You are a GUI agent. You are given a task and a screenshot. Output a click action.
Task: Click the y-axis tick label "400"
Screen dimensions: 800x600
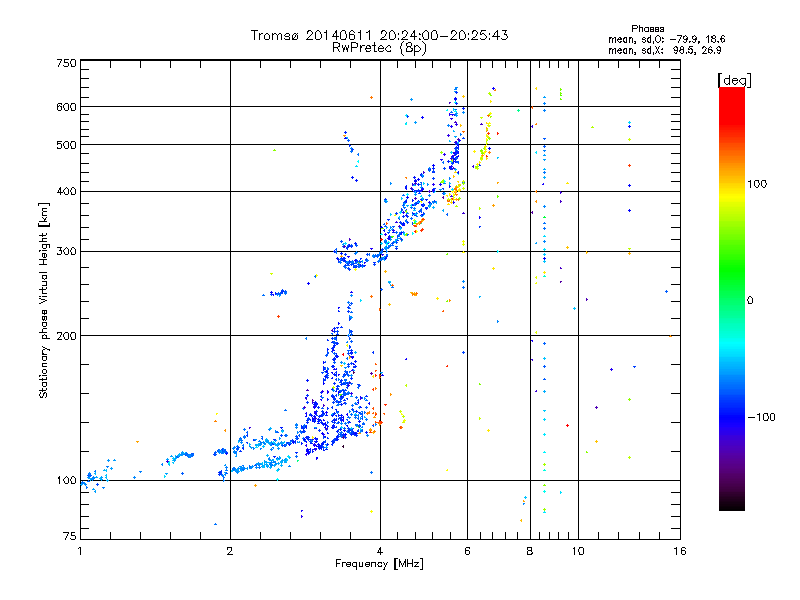(x=66, y=191)
